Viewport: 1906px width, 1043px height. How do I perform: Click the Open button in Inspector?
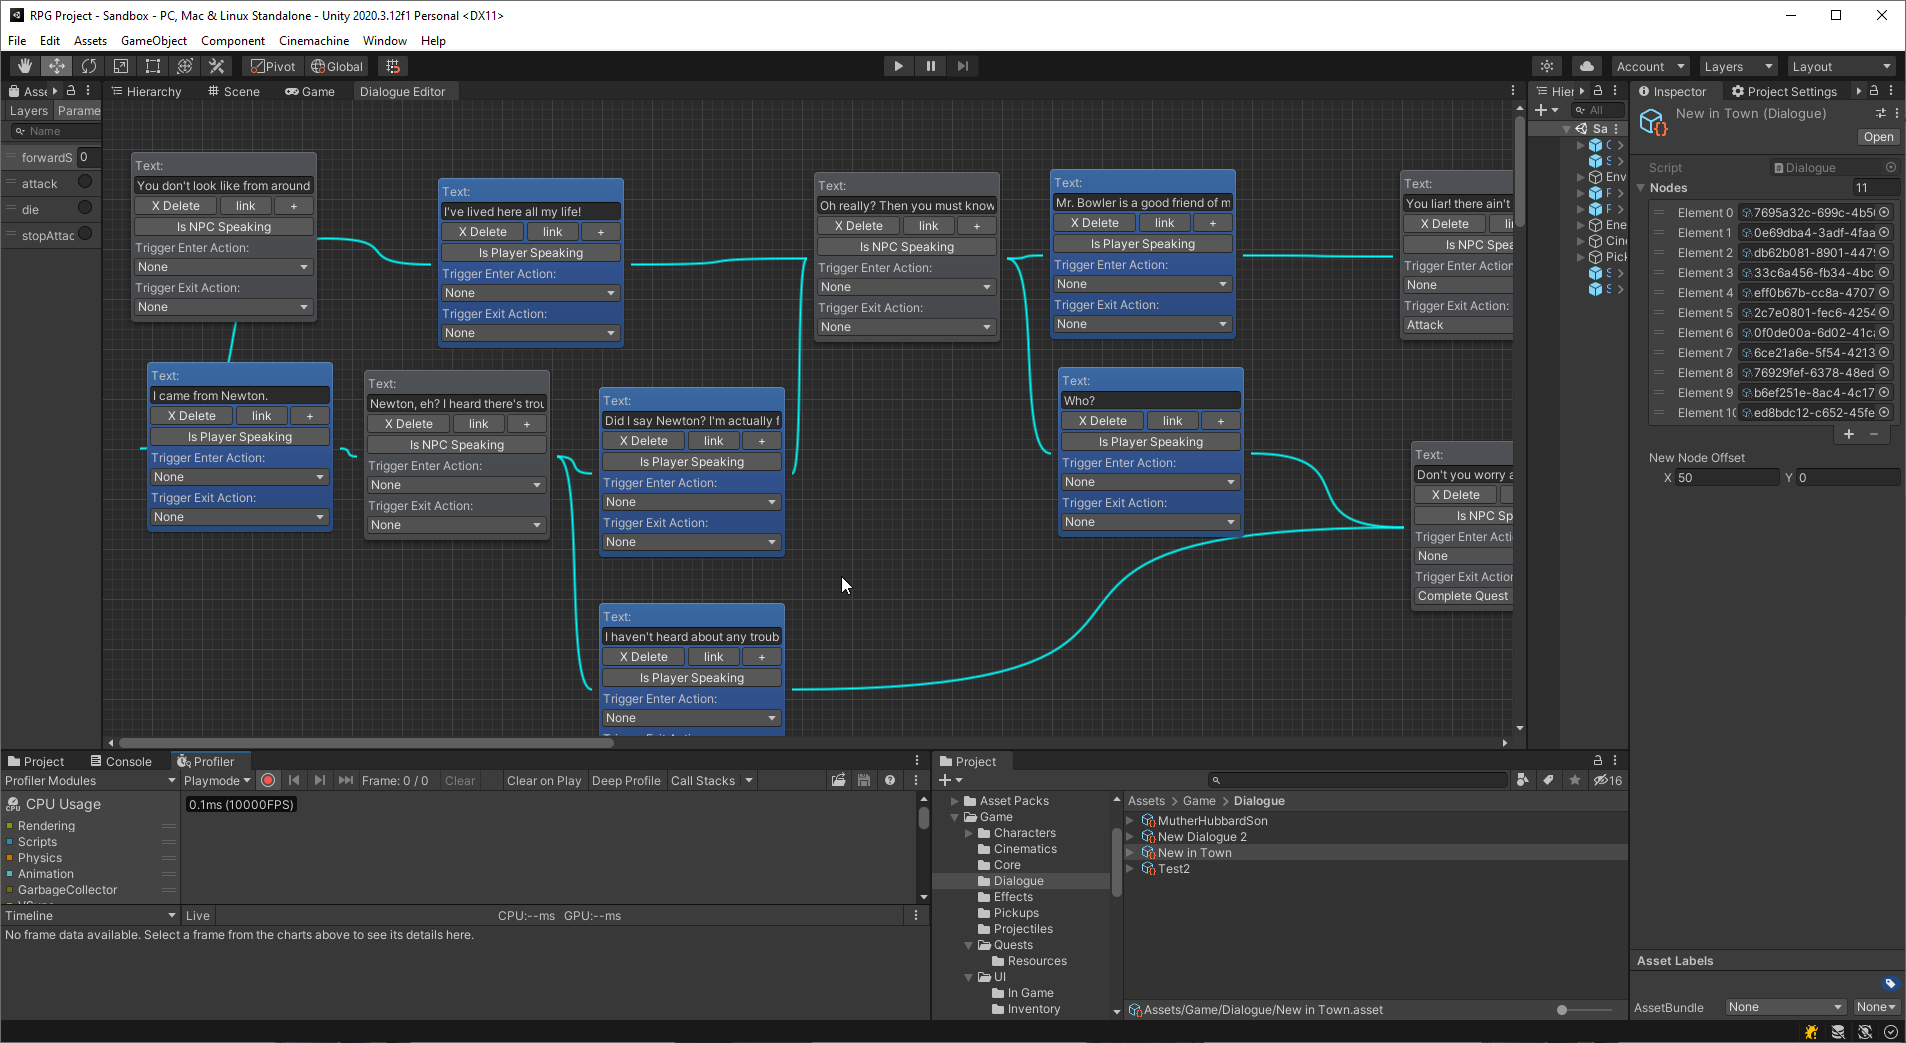pyautogui.click(x=1877, y=137)
